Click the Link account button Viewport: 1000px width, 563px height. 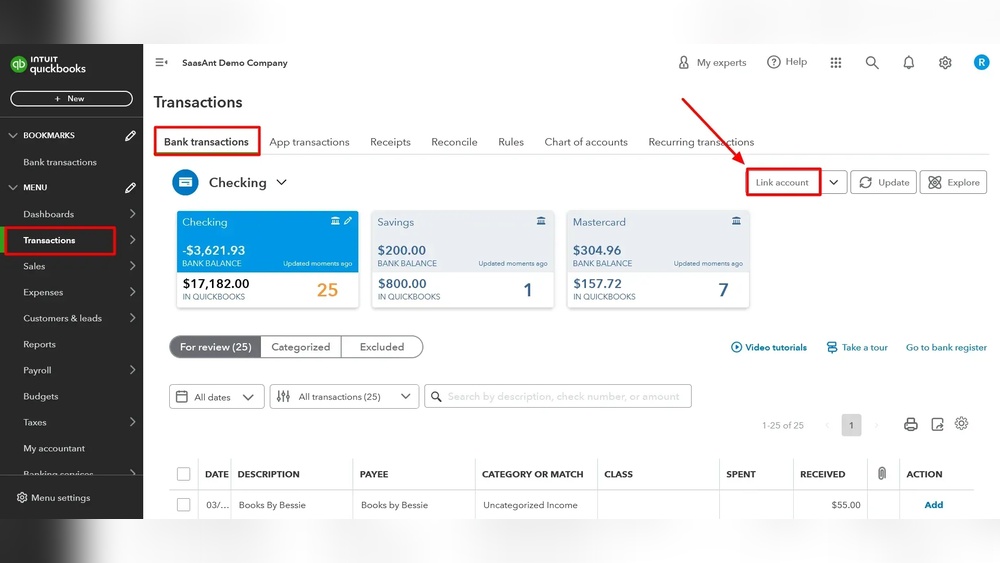pyautogui.click(x=783, y=182)
